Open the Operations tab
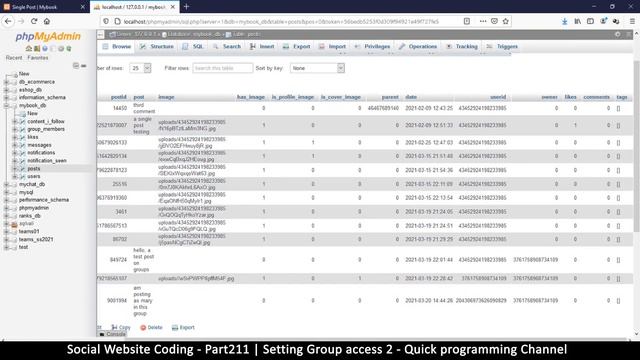This screenshot has height=360, width=640. point(418,47)
